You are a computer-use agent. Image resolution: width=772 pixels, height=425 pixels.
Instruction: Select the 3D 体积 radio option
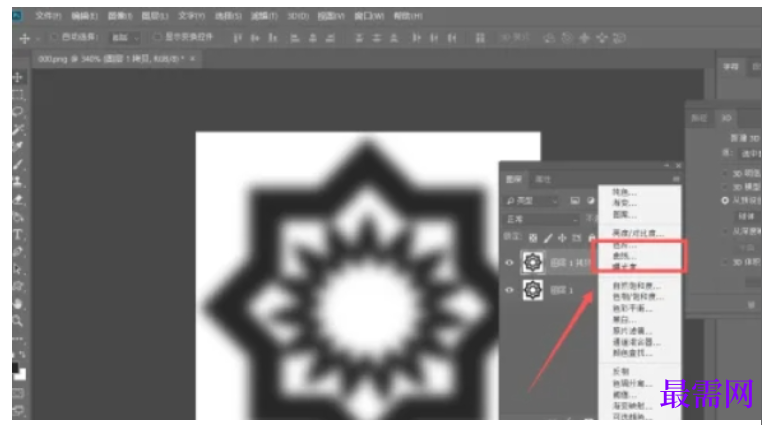pos(725,262)
